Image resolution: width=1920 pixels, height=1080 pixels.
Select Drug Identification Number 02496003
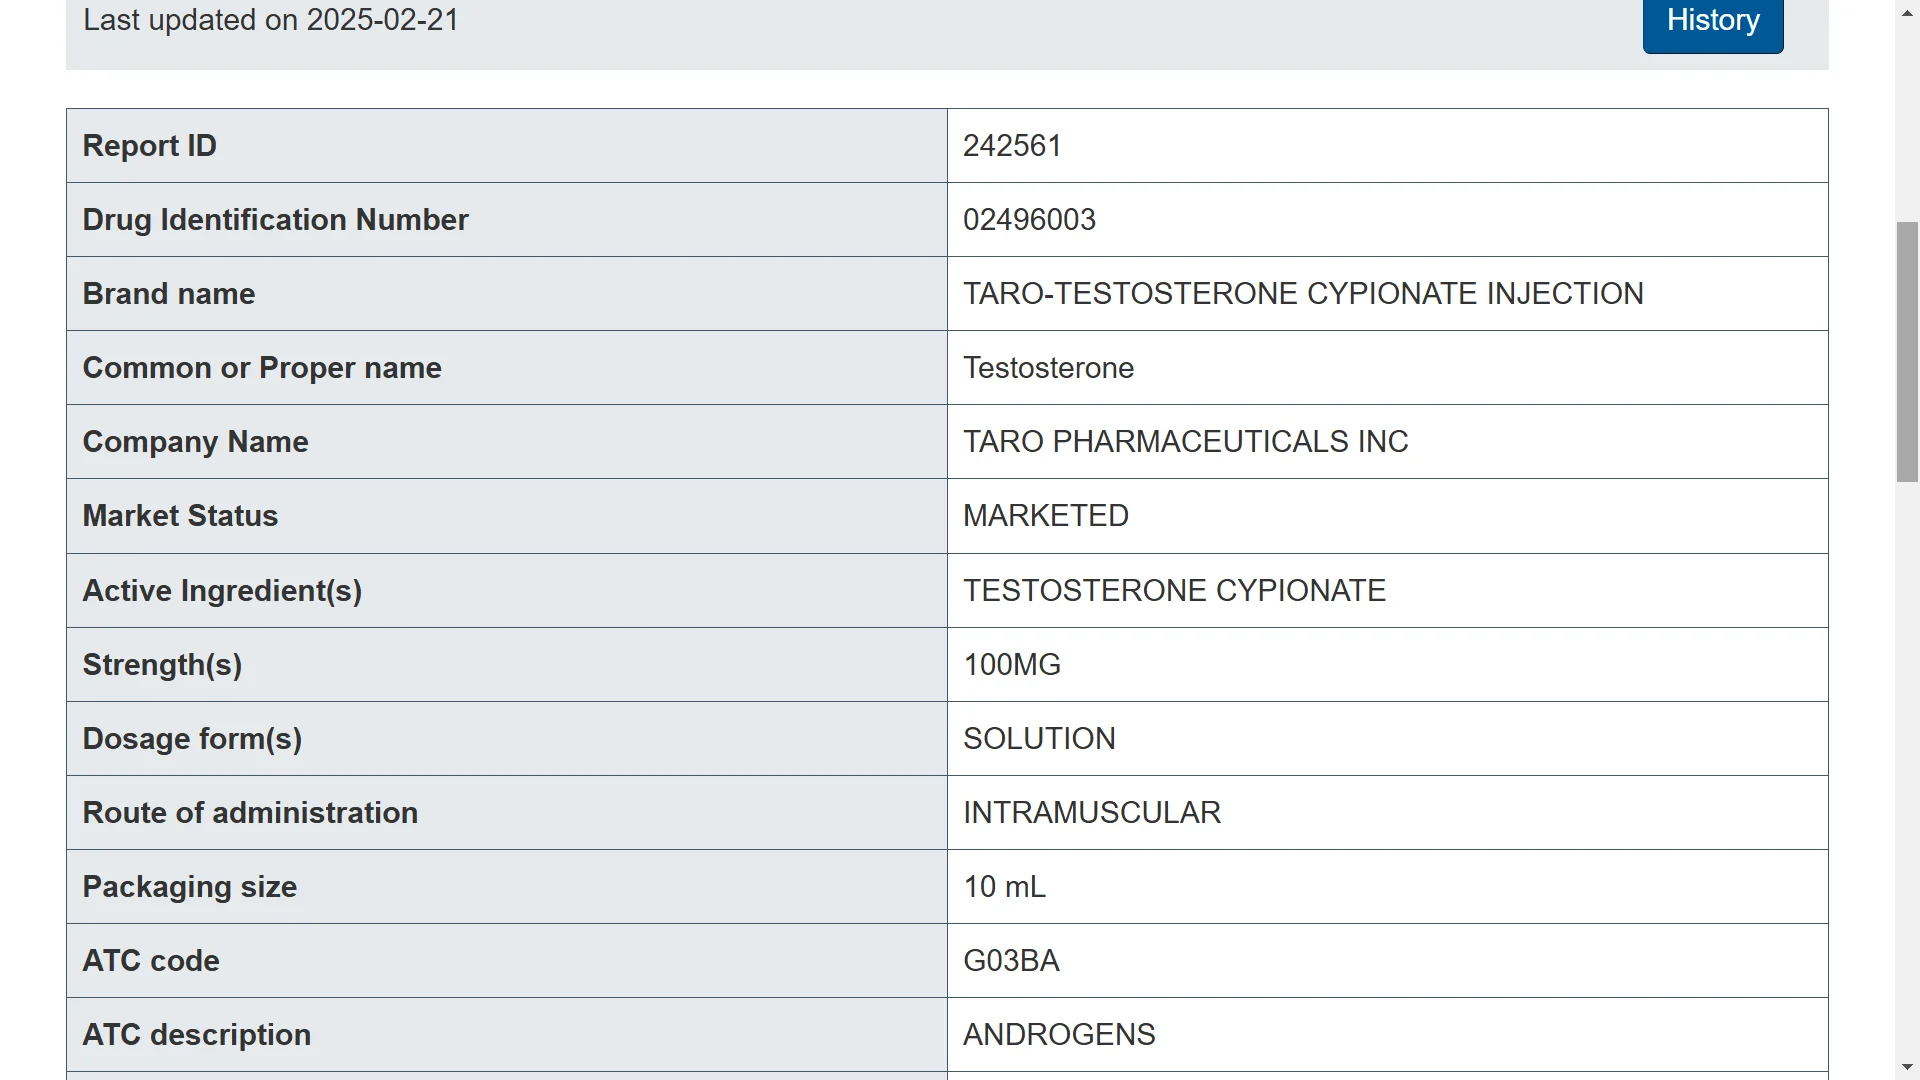pos(1029,220)
